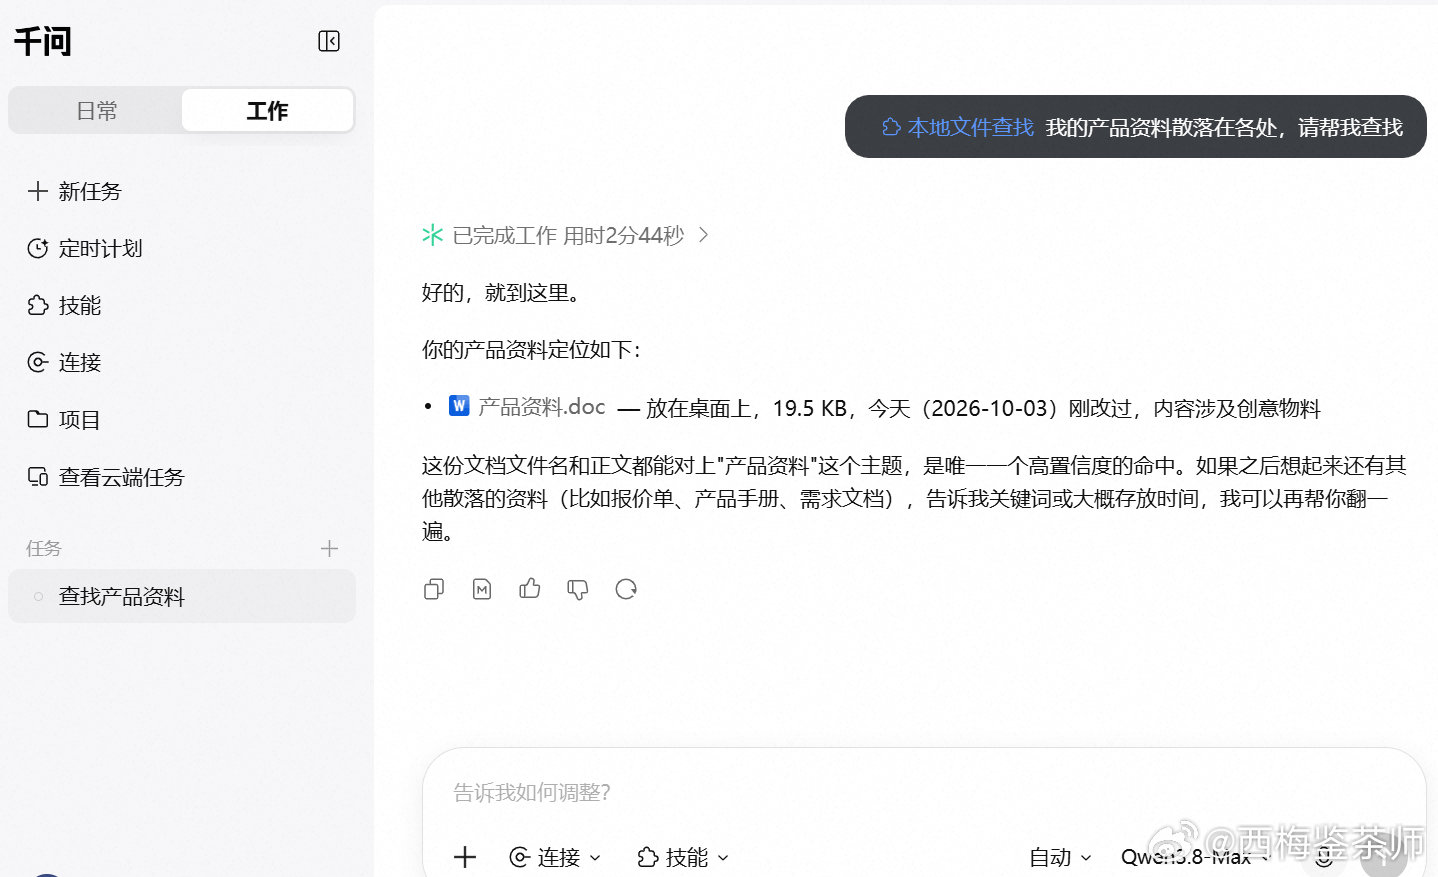
Task: Collapse the sidebar with the panel icon
Action: (329, 41)
